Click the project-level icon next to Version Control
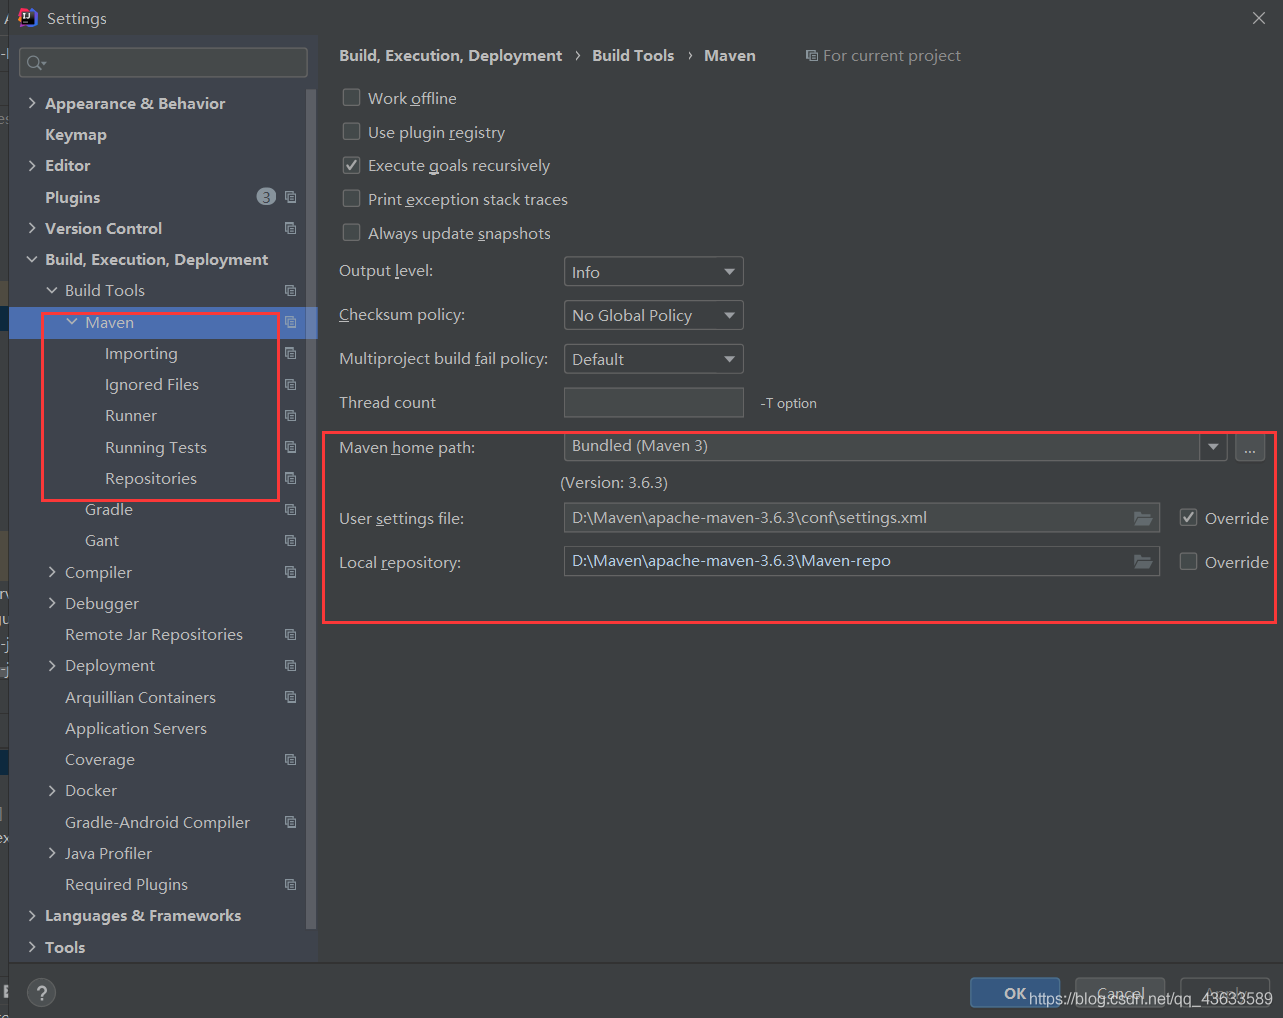The image size is (1283, 1018). (290, 228)
